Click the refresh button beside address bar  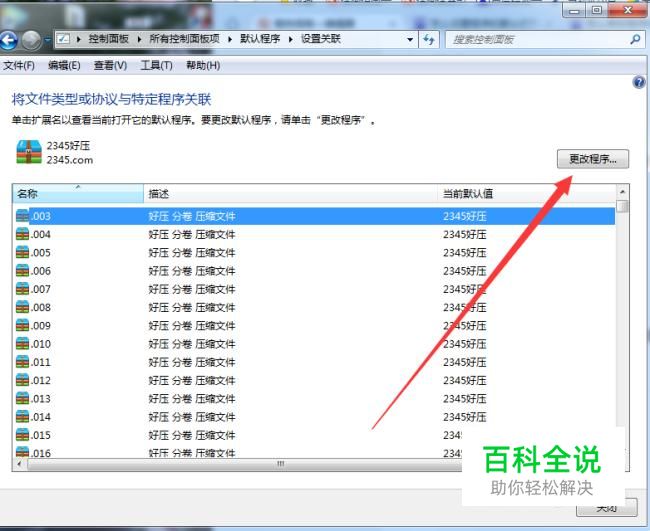429,40
